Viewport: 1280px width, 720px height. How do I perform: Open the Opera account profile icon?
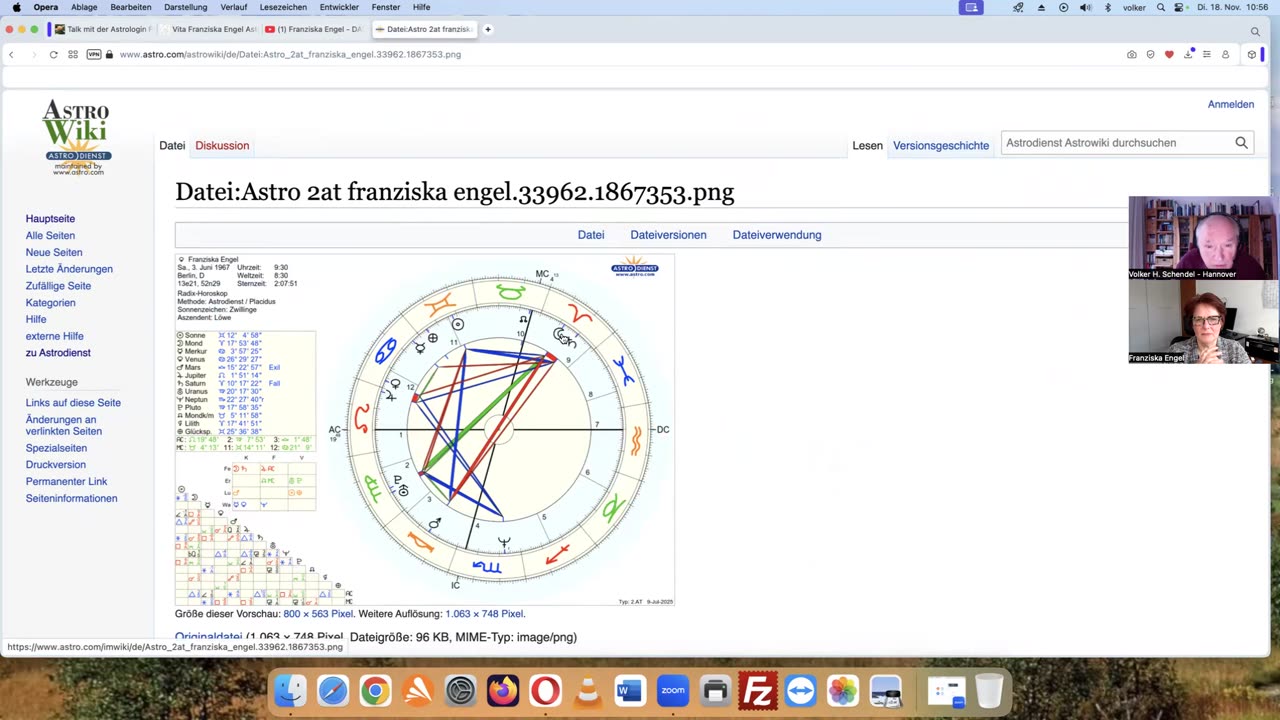point(1225,54)
